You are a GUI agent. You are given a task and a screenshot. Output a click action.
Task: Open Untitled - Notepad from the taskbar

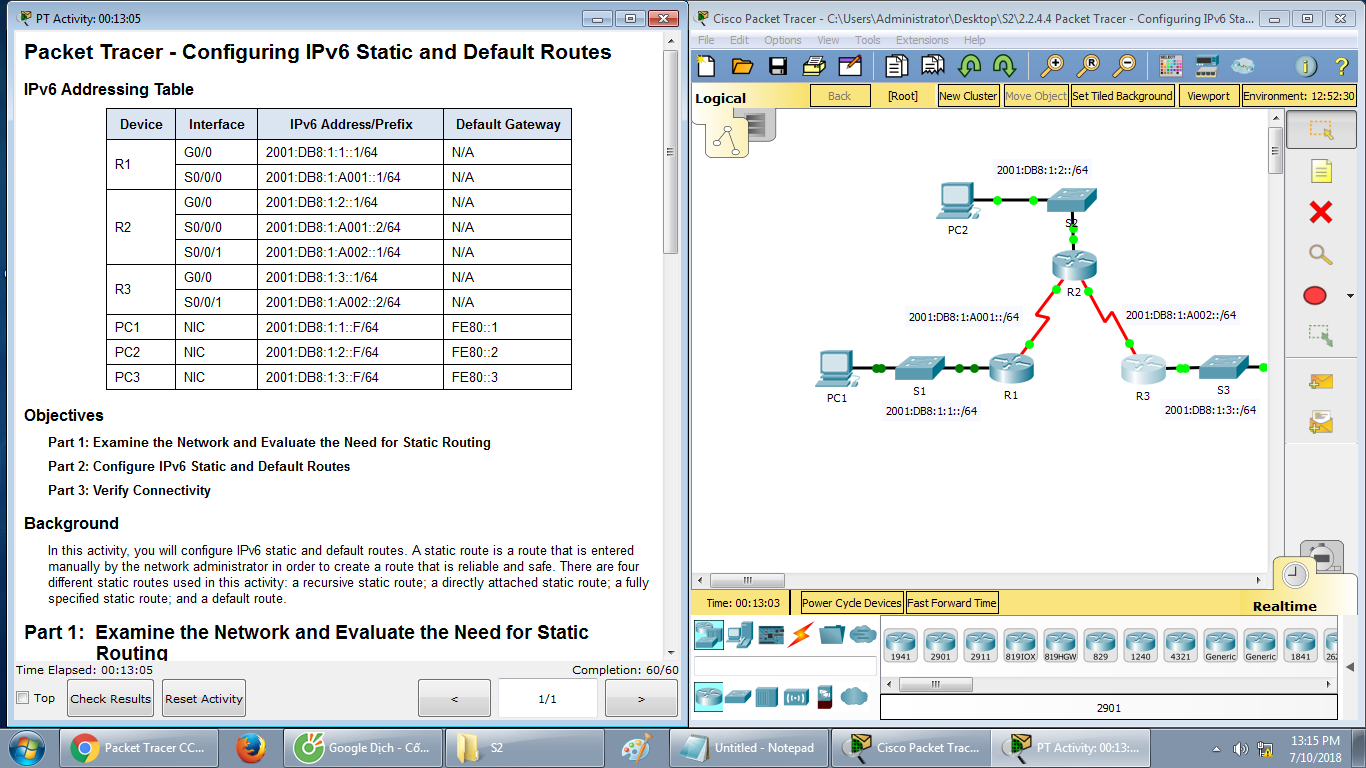point(750,747)
